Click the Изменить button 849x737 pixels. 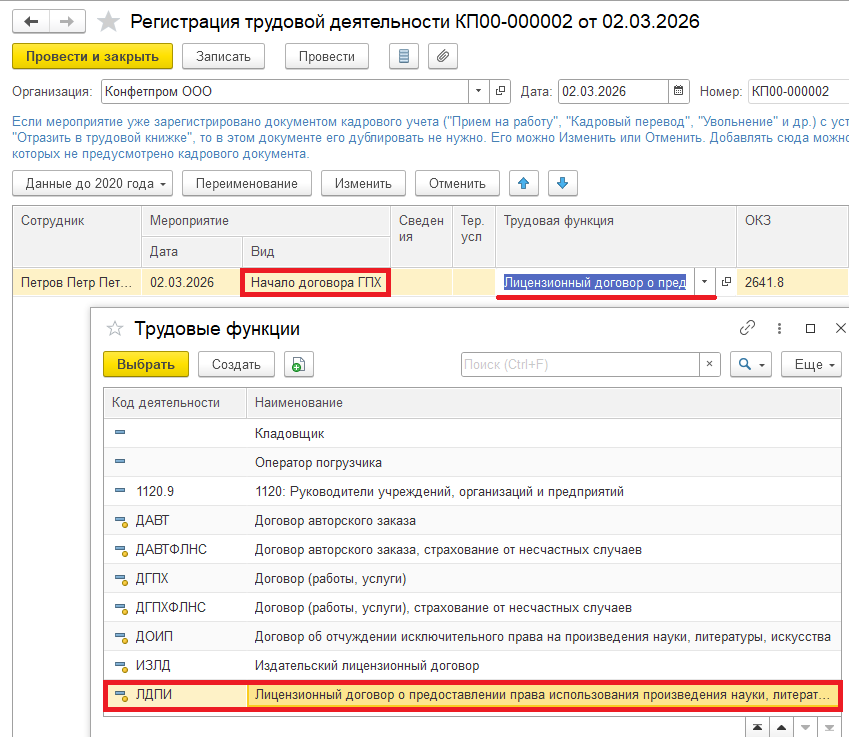363,184
